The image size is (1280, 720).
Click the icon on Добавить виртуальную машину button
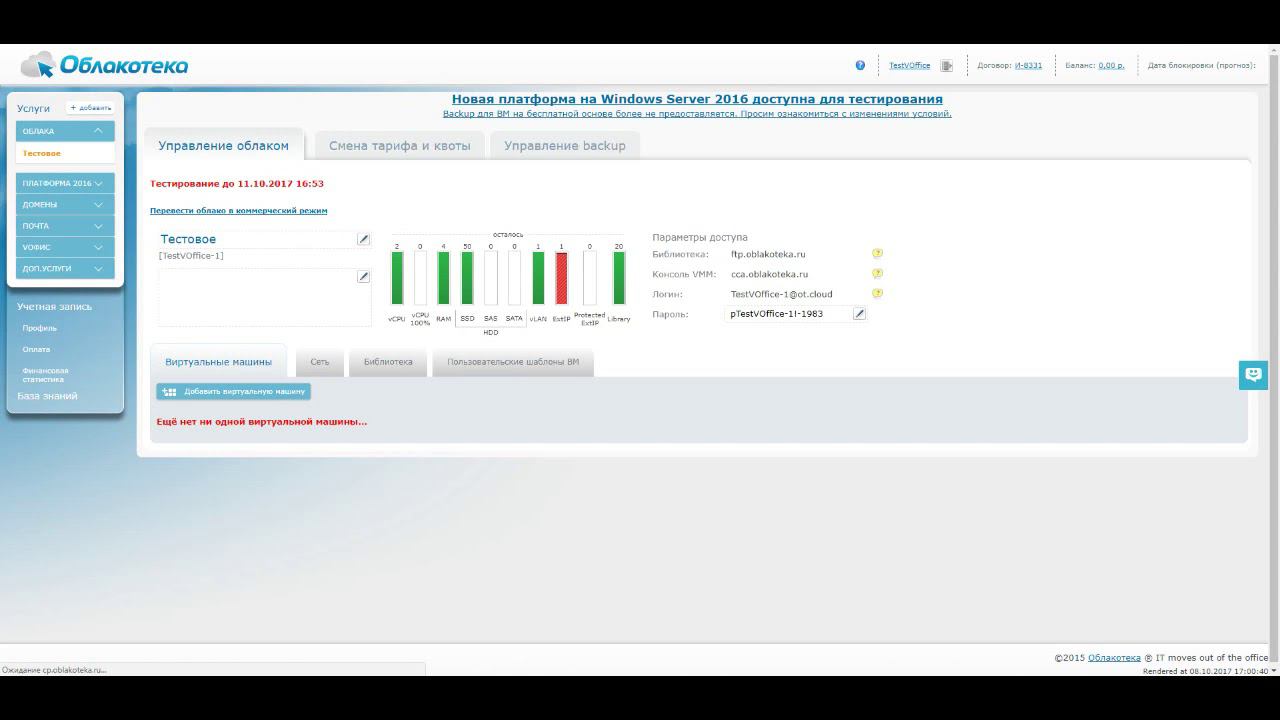point(169,392)
